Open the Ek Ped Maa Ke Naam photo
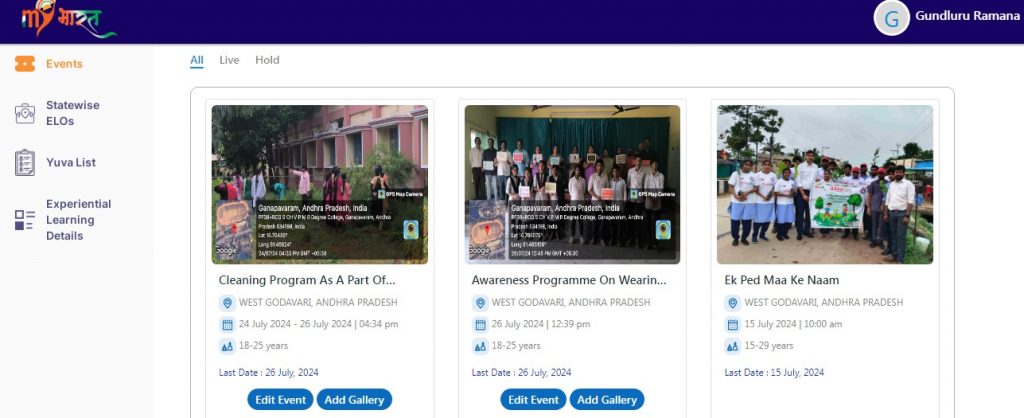Screen dimensions: 1024x418 [825, 185]
